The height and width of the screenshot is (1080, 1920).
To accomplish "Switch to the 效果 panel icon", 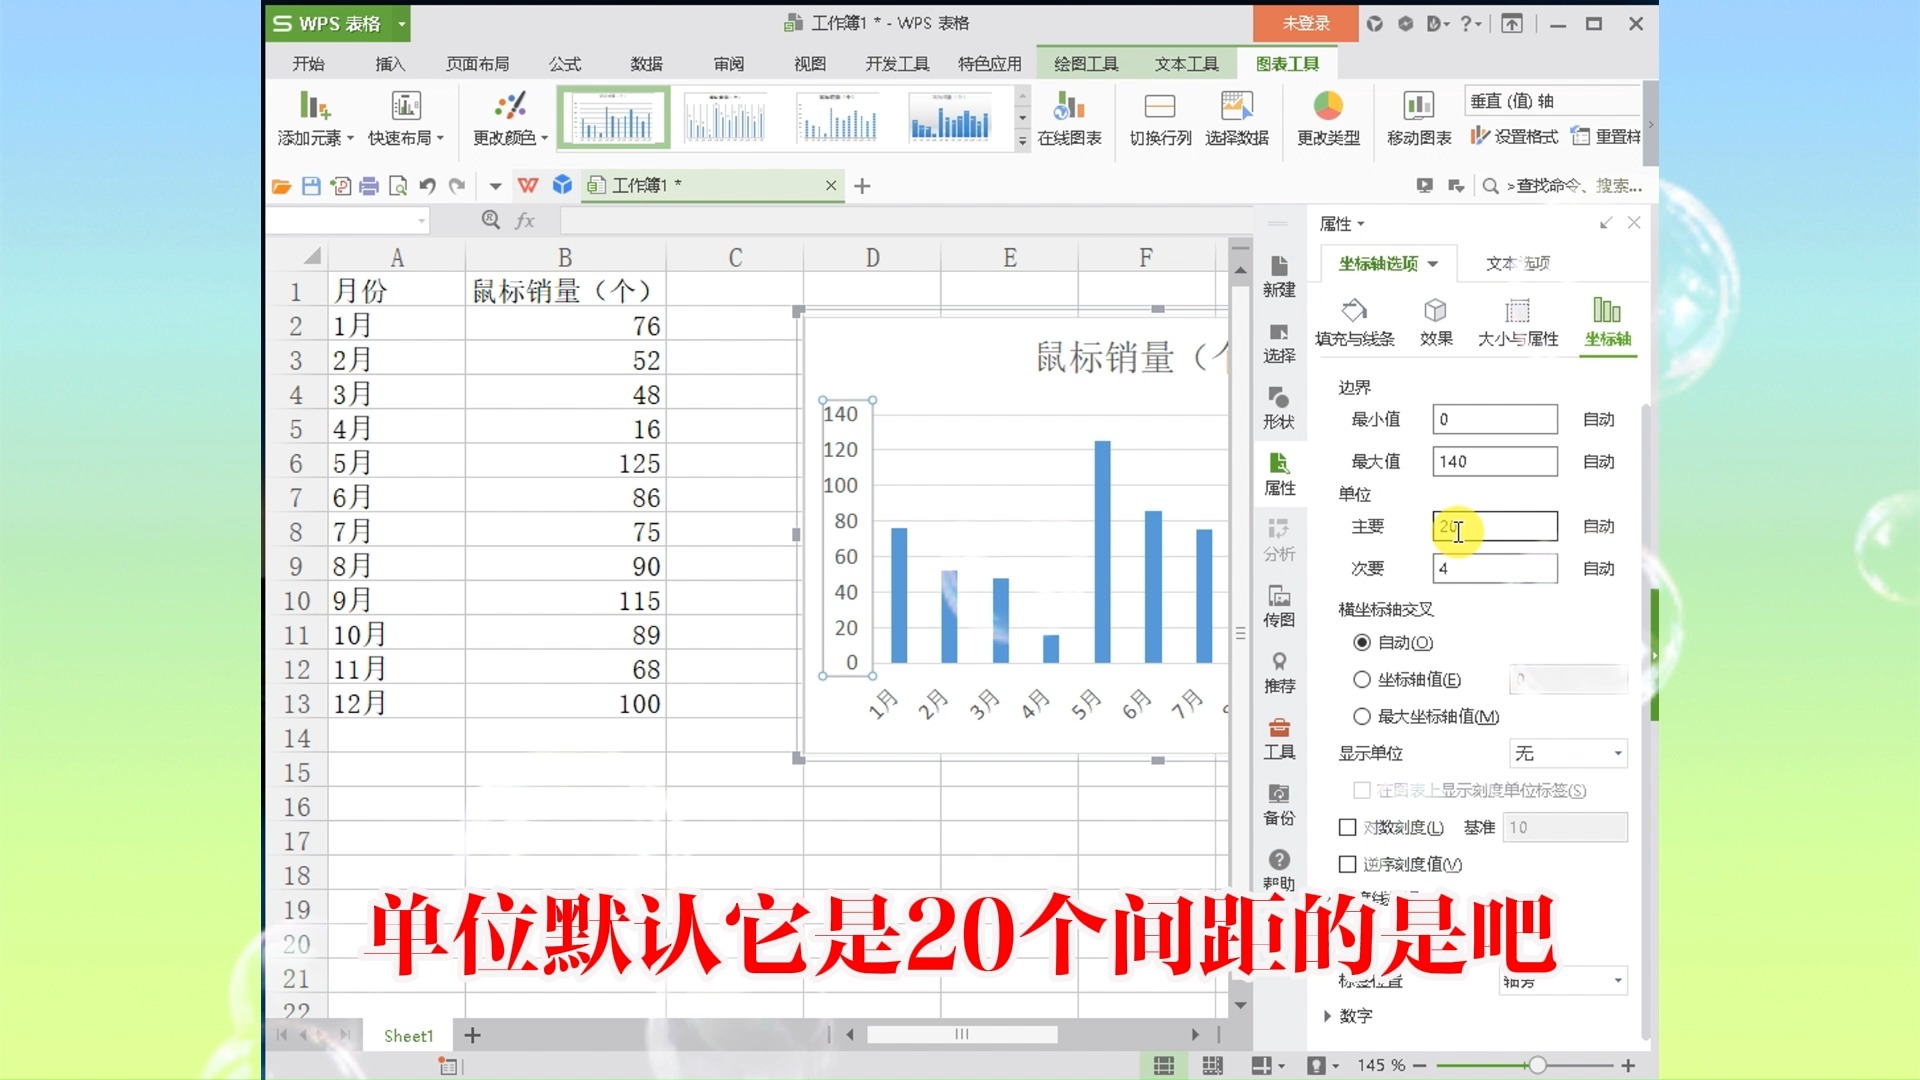I will [x=1436, y=320].
